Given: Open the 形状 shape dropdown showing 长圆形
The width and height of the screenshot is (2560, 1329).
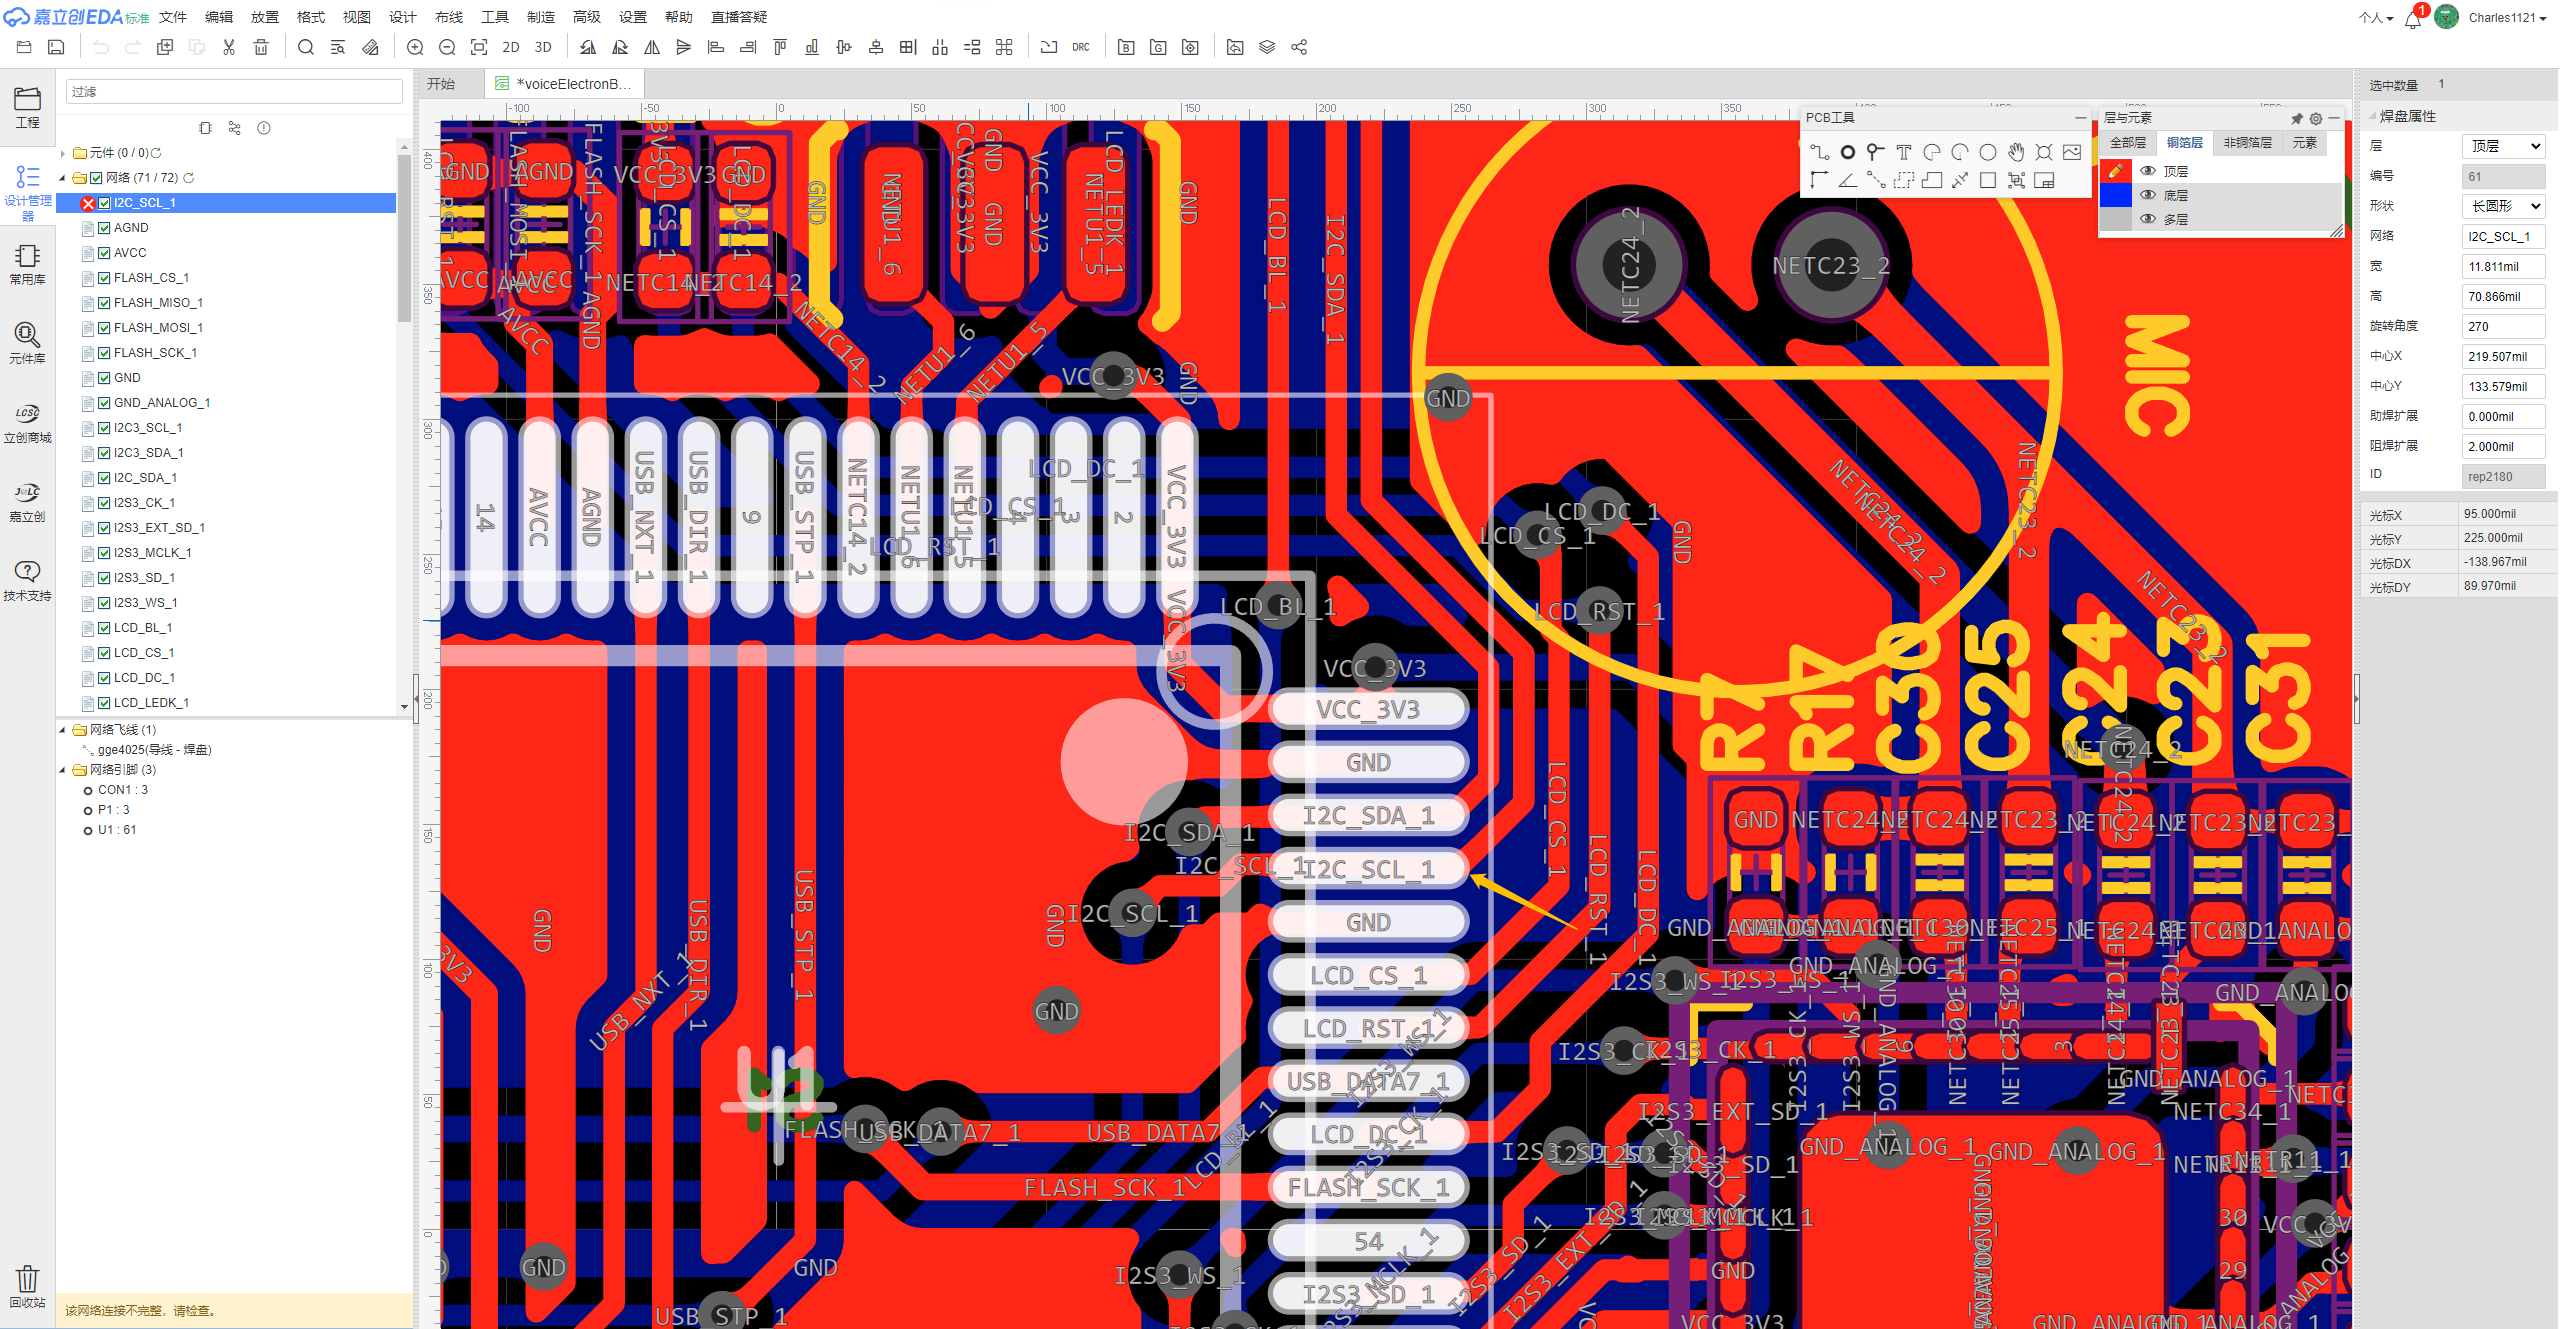Looking at the screenshot, I should click(2503, 206).
